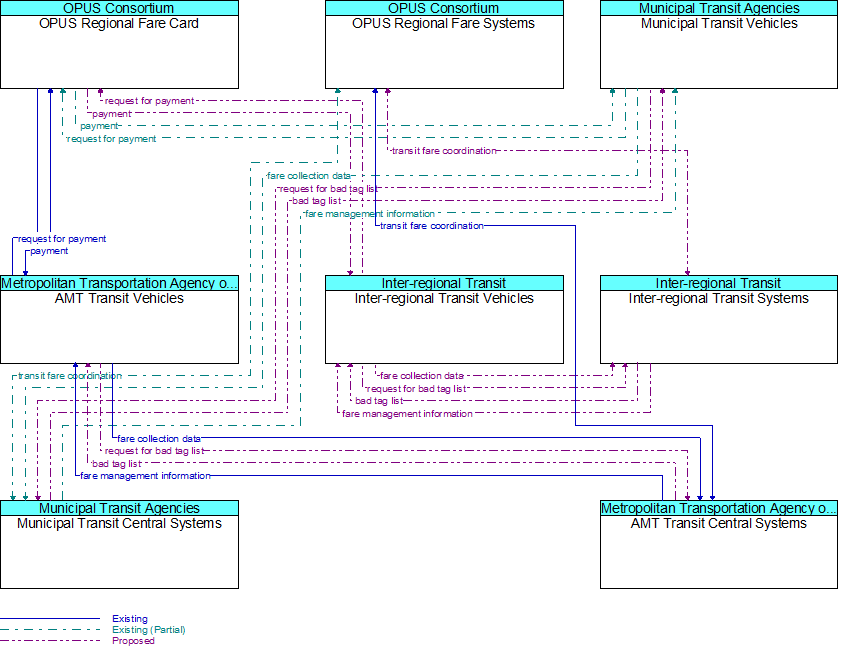Click the teal "payment" flow label
Screen dimensions: 847x658
tap(99, 126)
